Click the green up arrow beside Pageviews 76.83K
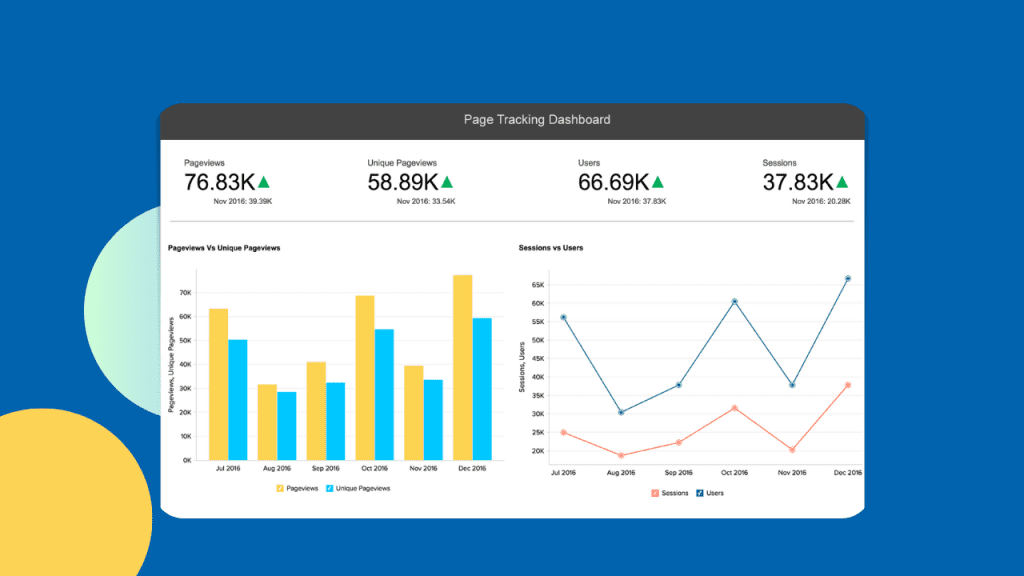 click(264, 182)
